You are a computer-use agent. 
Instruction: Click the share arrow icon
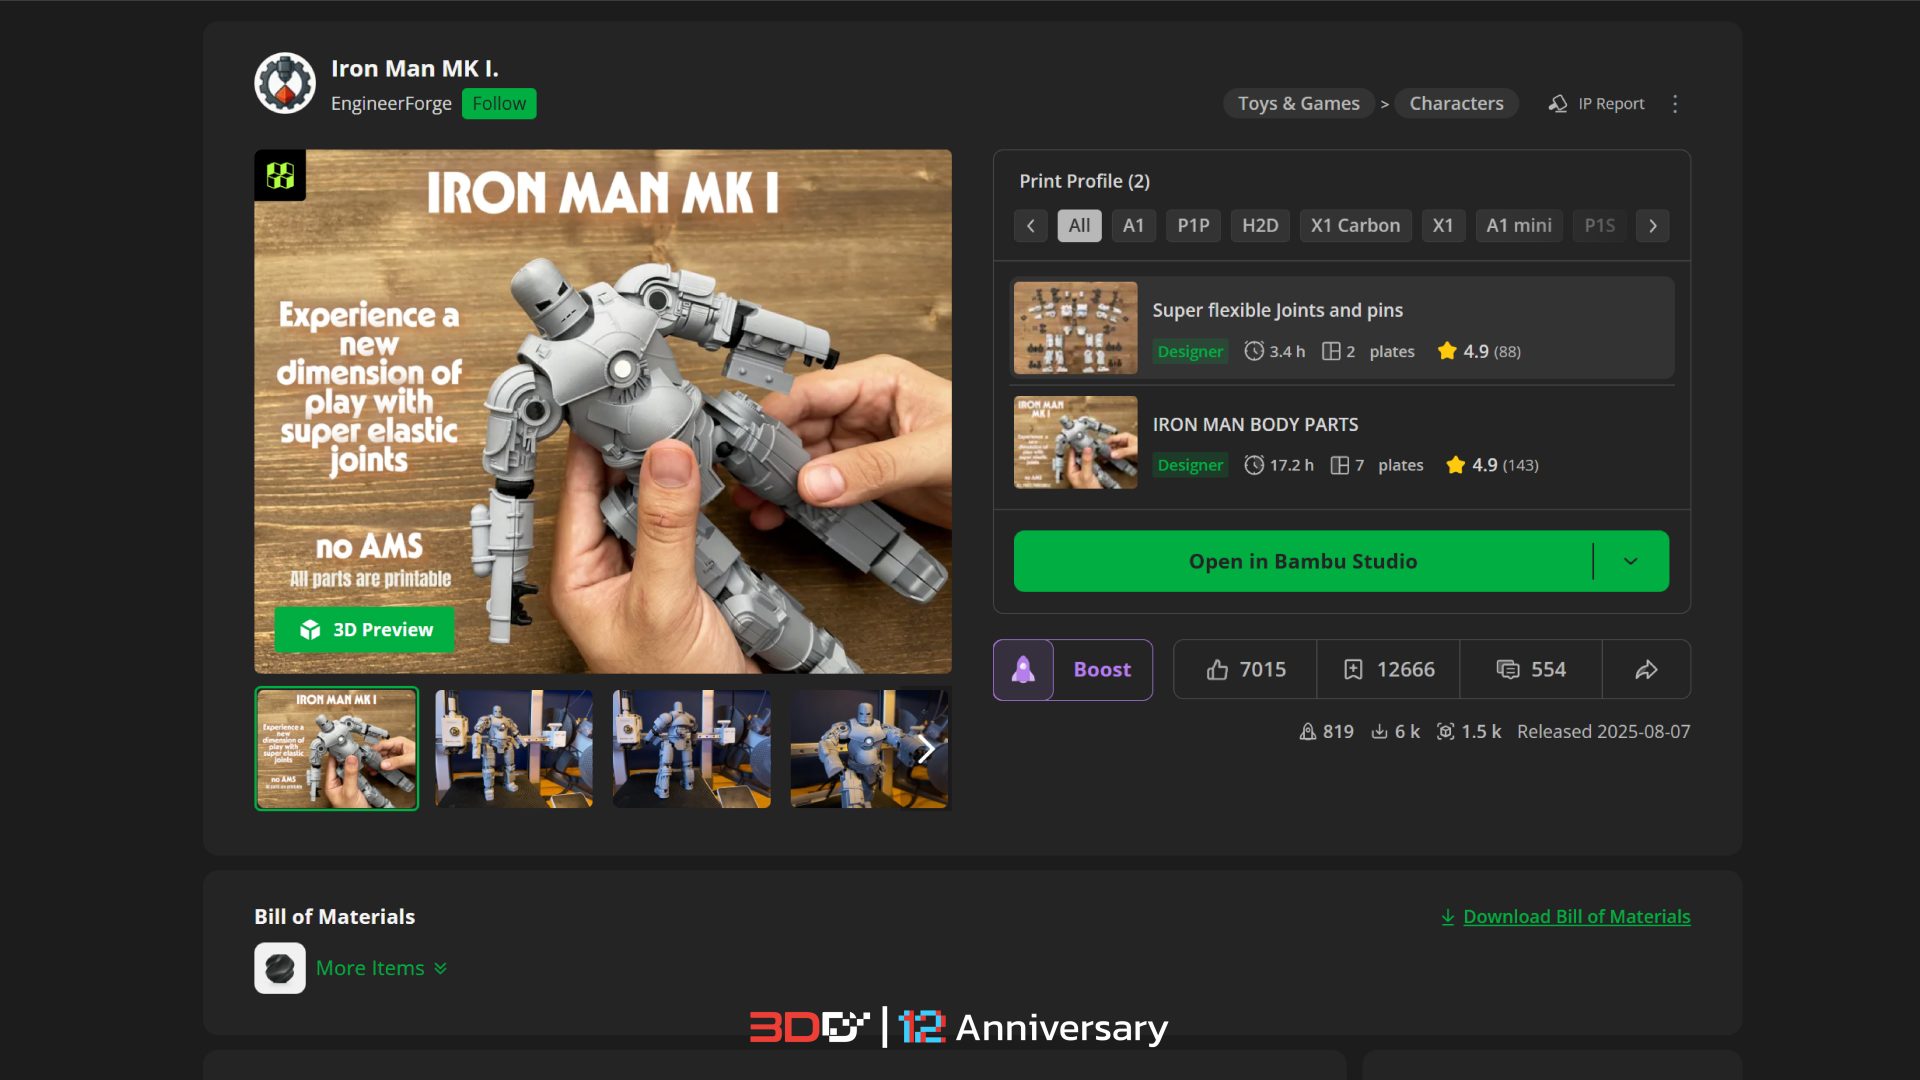pyautogui.click(x=1646, y=670)
